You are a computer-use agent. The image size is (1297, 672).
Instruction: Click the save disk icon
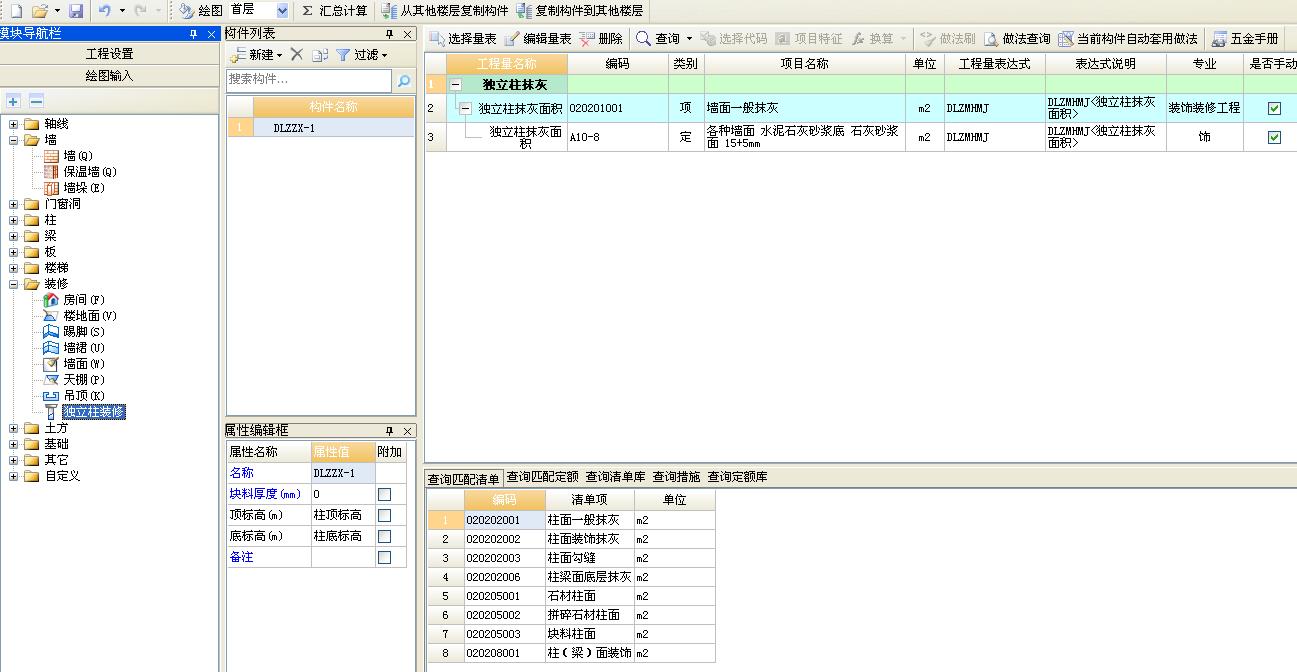pos(76,10)
